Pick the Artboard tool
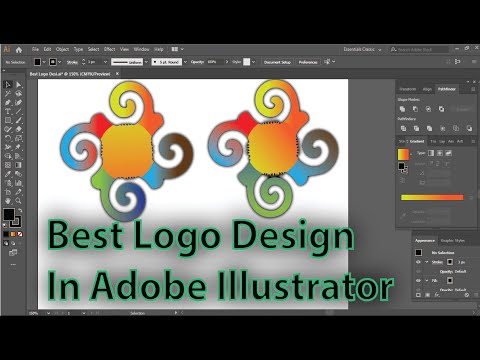This screenshot has width=480, height=360. pos(8,192)
